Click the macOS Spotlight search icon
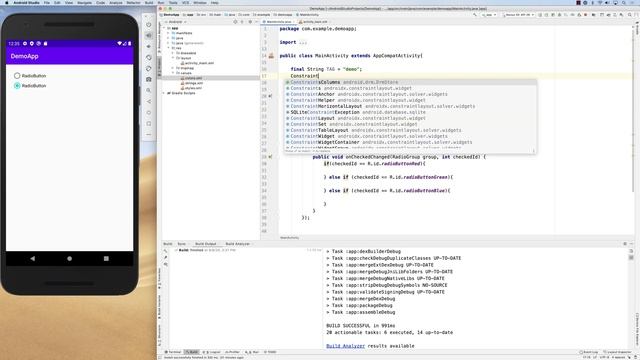 tap(624, 2)
